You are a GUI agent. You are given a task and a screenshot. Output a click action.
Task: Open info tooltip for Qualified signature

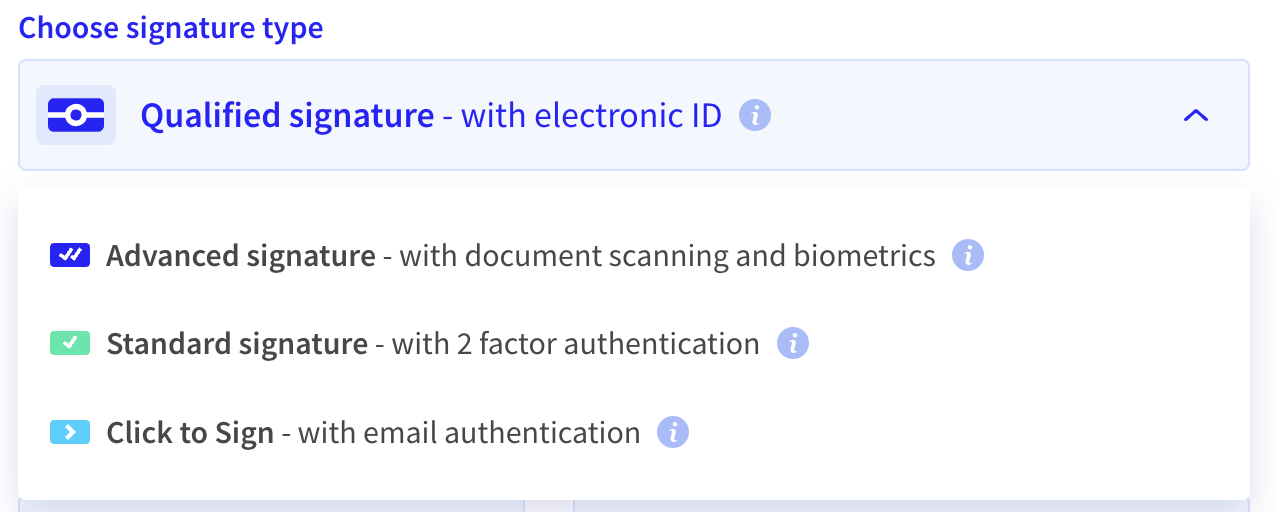pyautogui.click(x=755, y=116)
